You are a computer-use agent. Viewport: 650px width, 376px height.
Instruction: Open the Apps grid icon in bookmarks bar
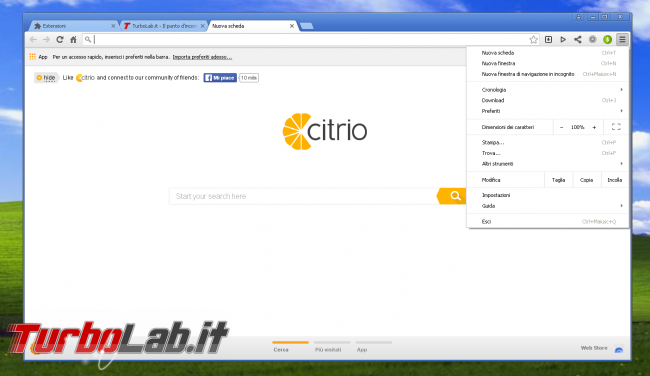point(33,57)
